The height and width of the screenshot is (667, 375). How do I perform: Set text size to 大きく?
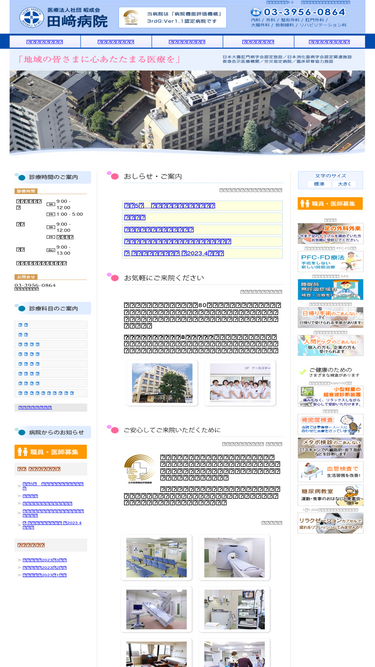coord(344,184)
